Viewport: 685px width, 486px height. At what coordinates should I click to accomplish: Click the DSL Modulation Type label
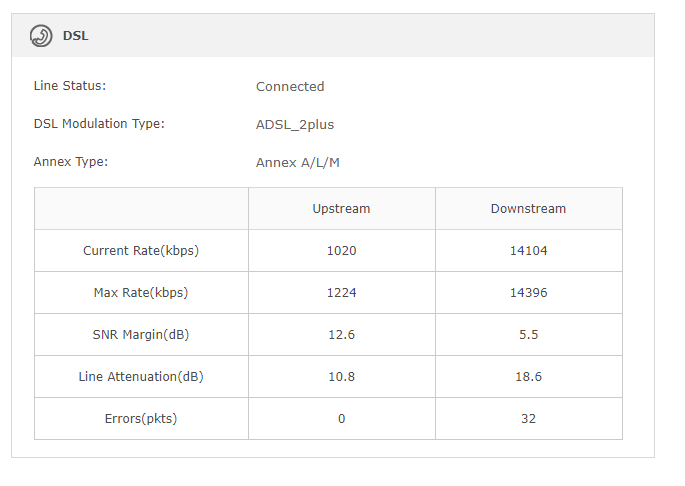pyautogui.click(x=99, y=124)
